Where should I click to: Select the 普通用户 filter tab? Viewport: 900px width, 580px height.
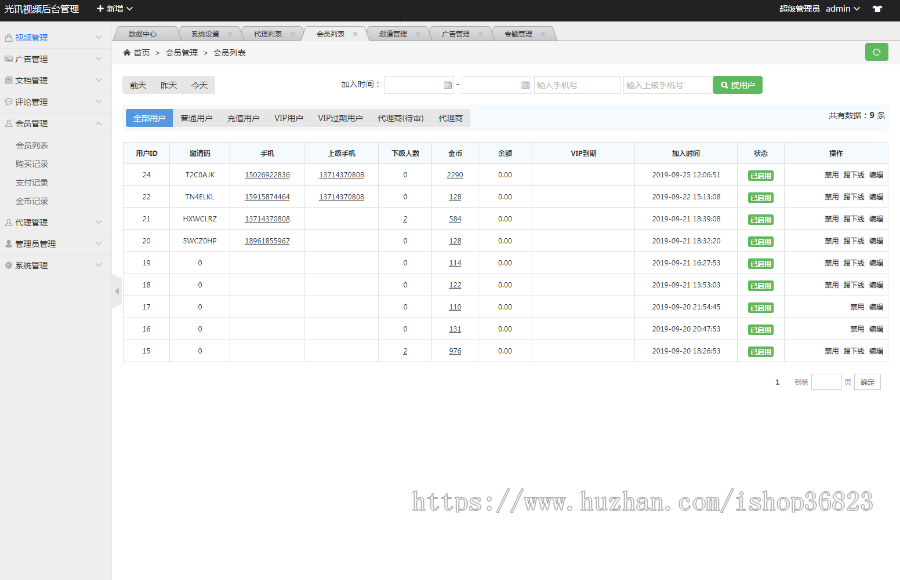pos(196,118)
